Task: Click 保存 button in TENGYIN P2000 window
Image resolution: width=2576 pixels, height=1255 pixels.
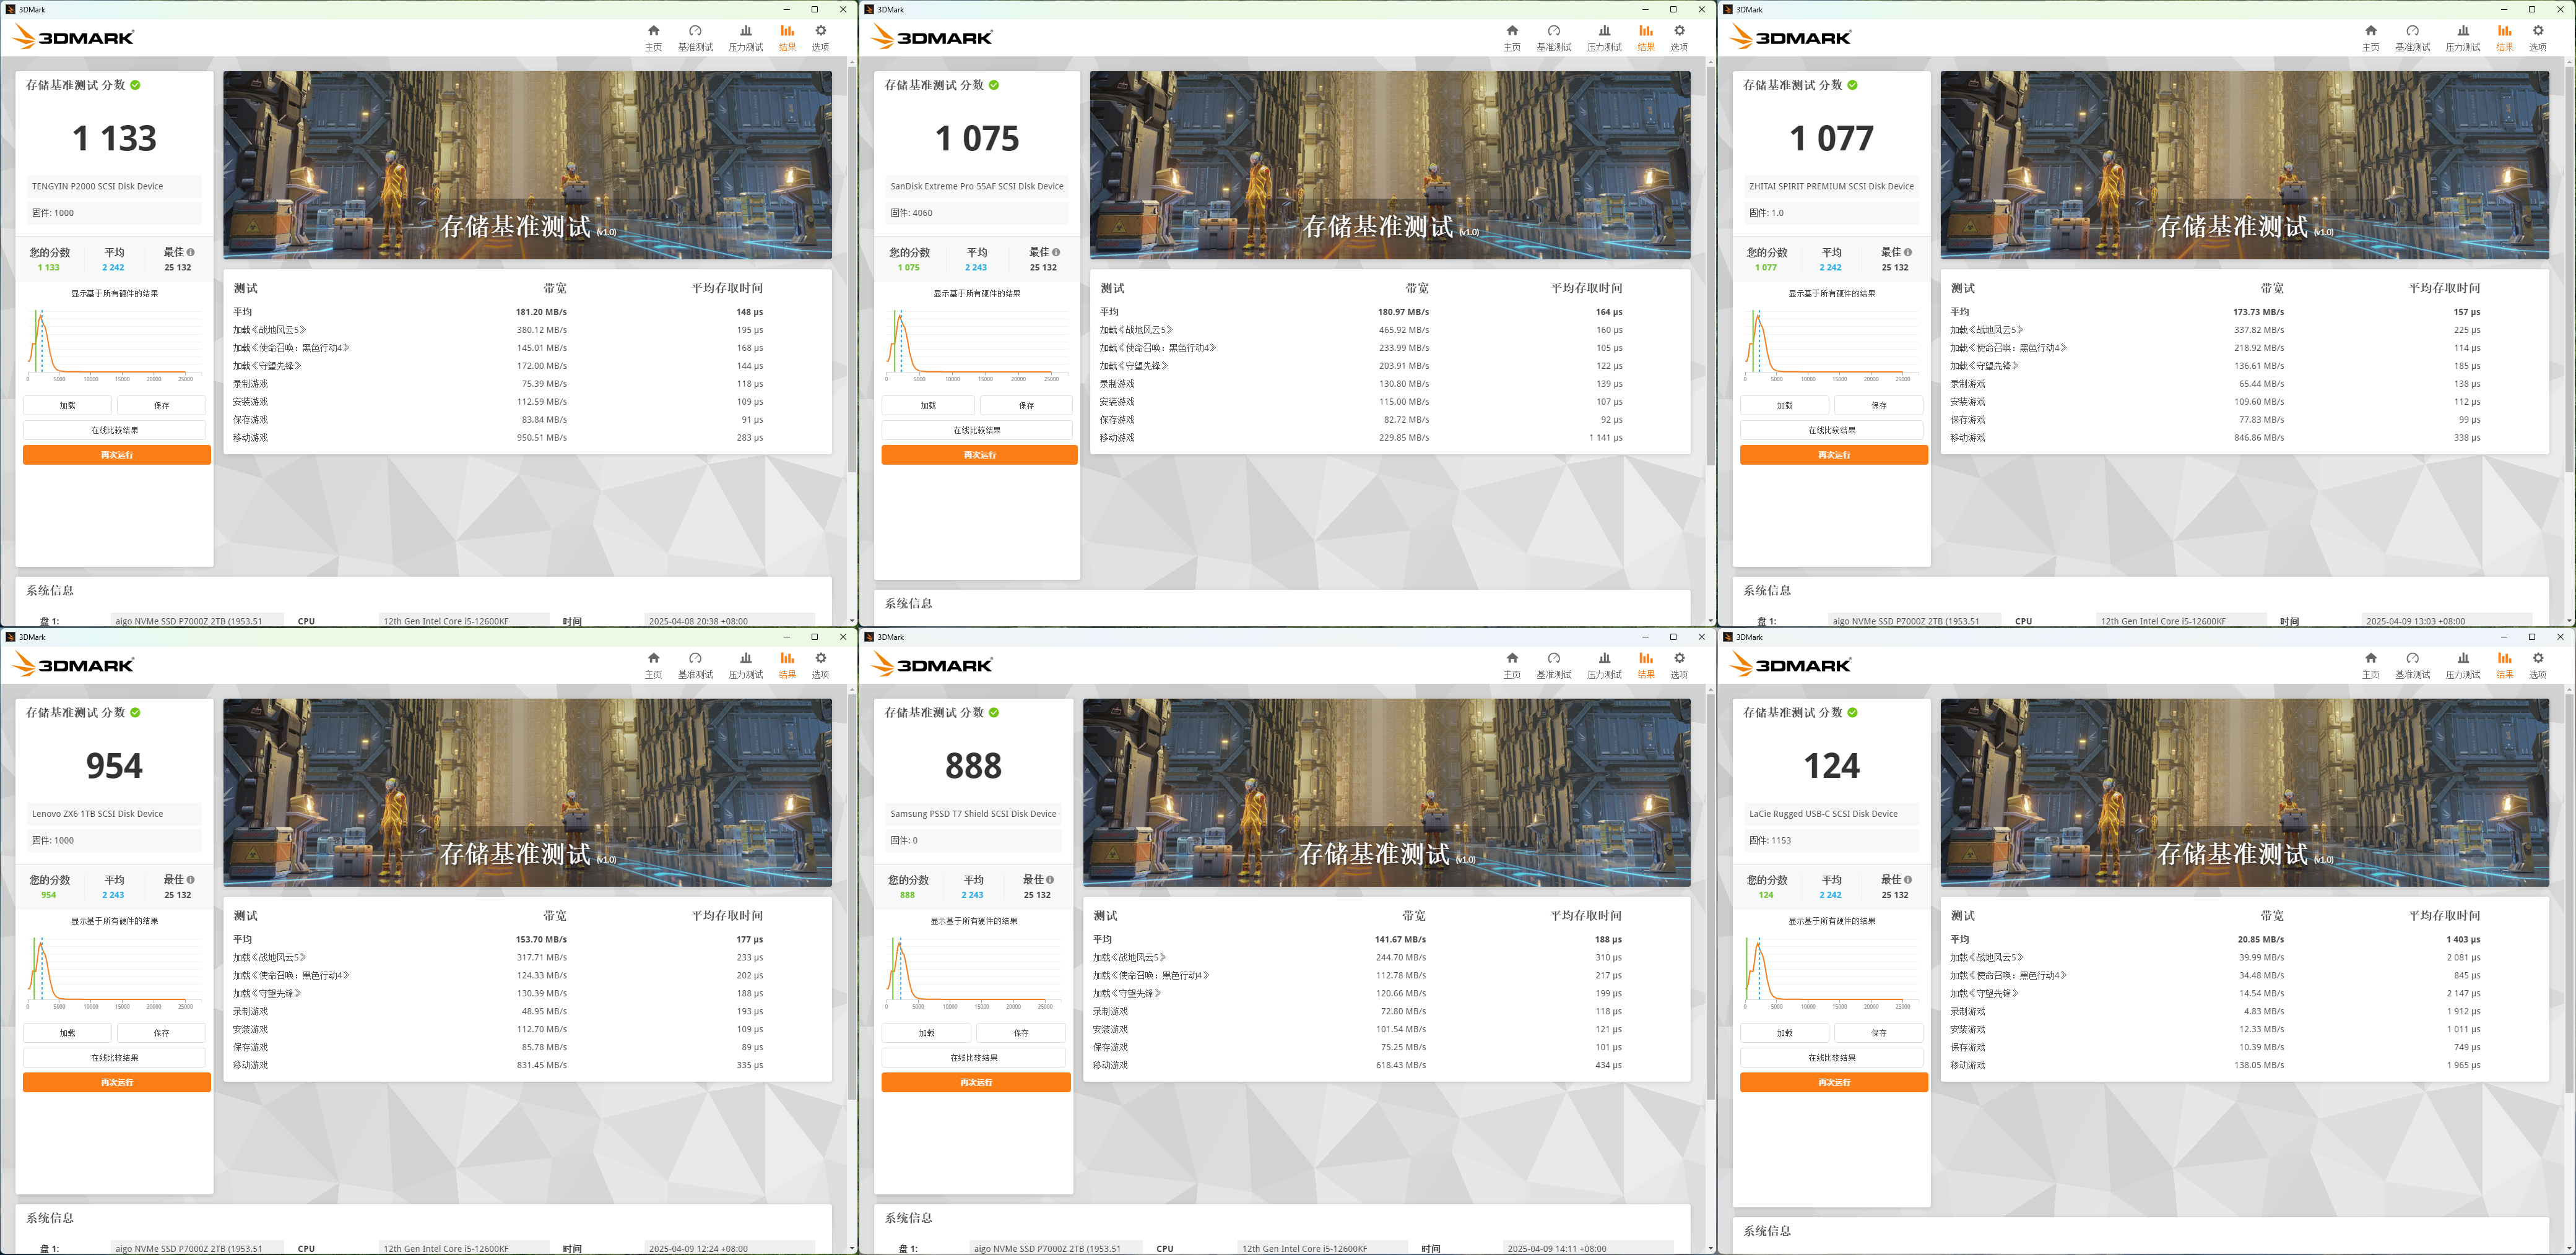Action: (161, 405)
